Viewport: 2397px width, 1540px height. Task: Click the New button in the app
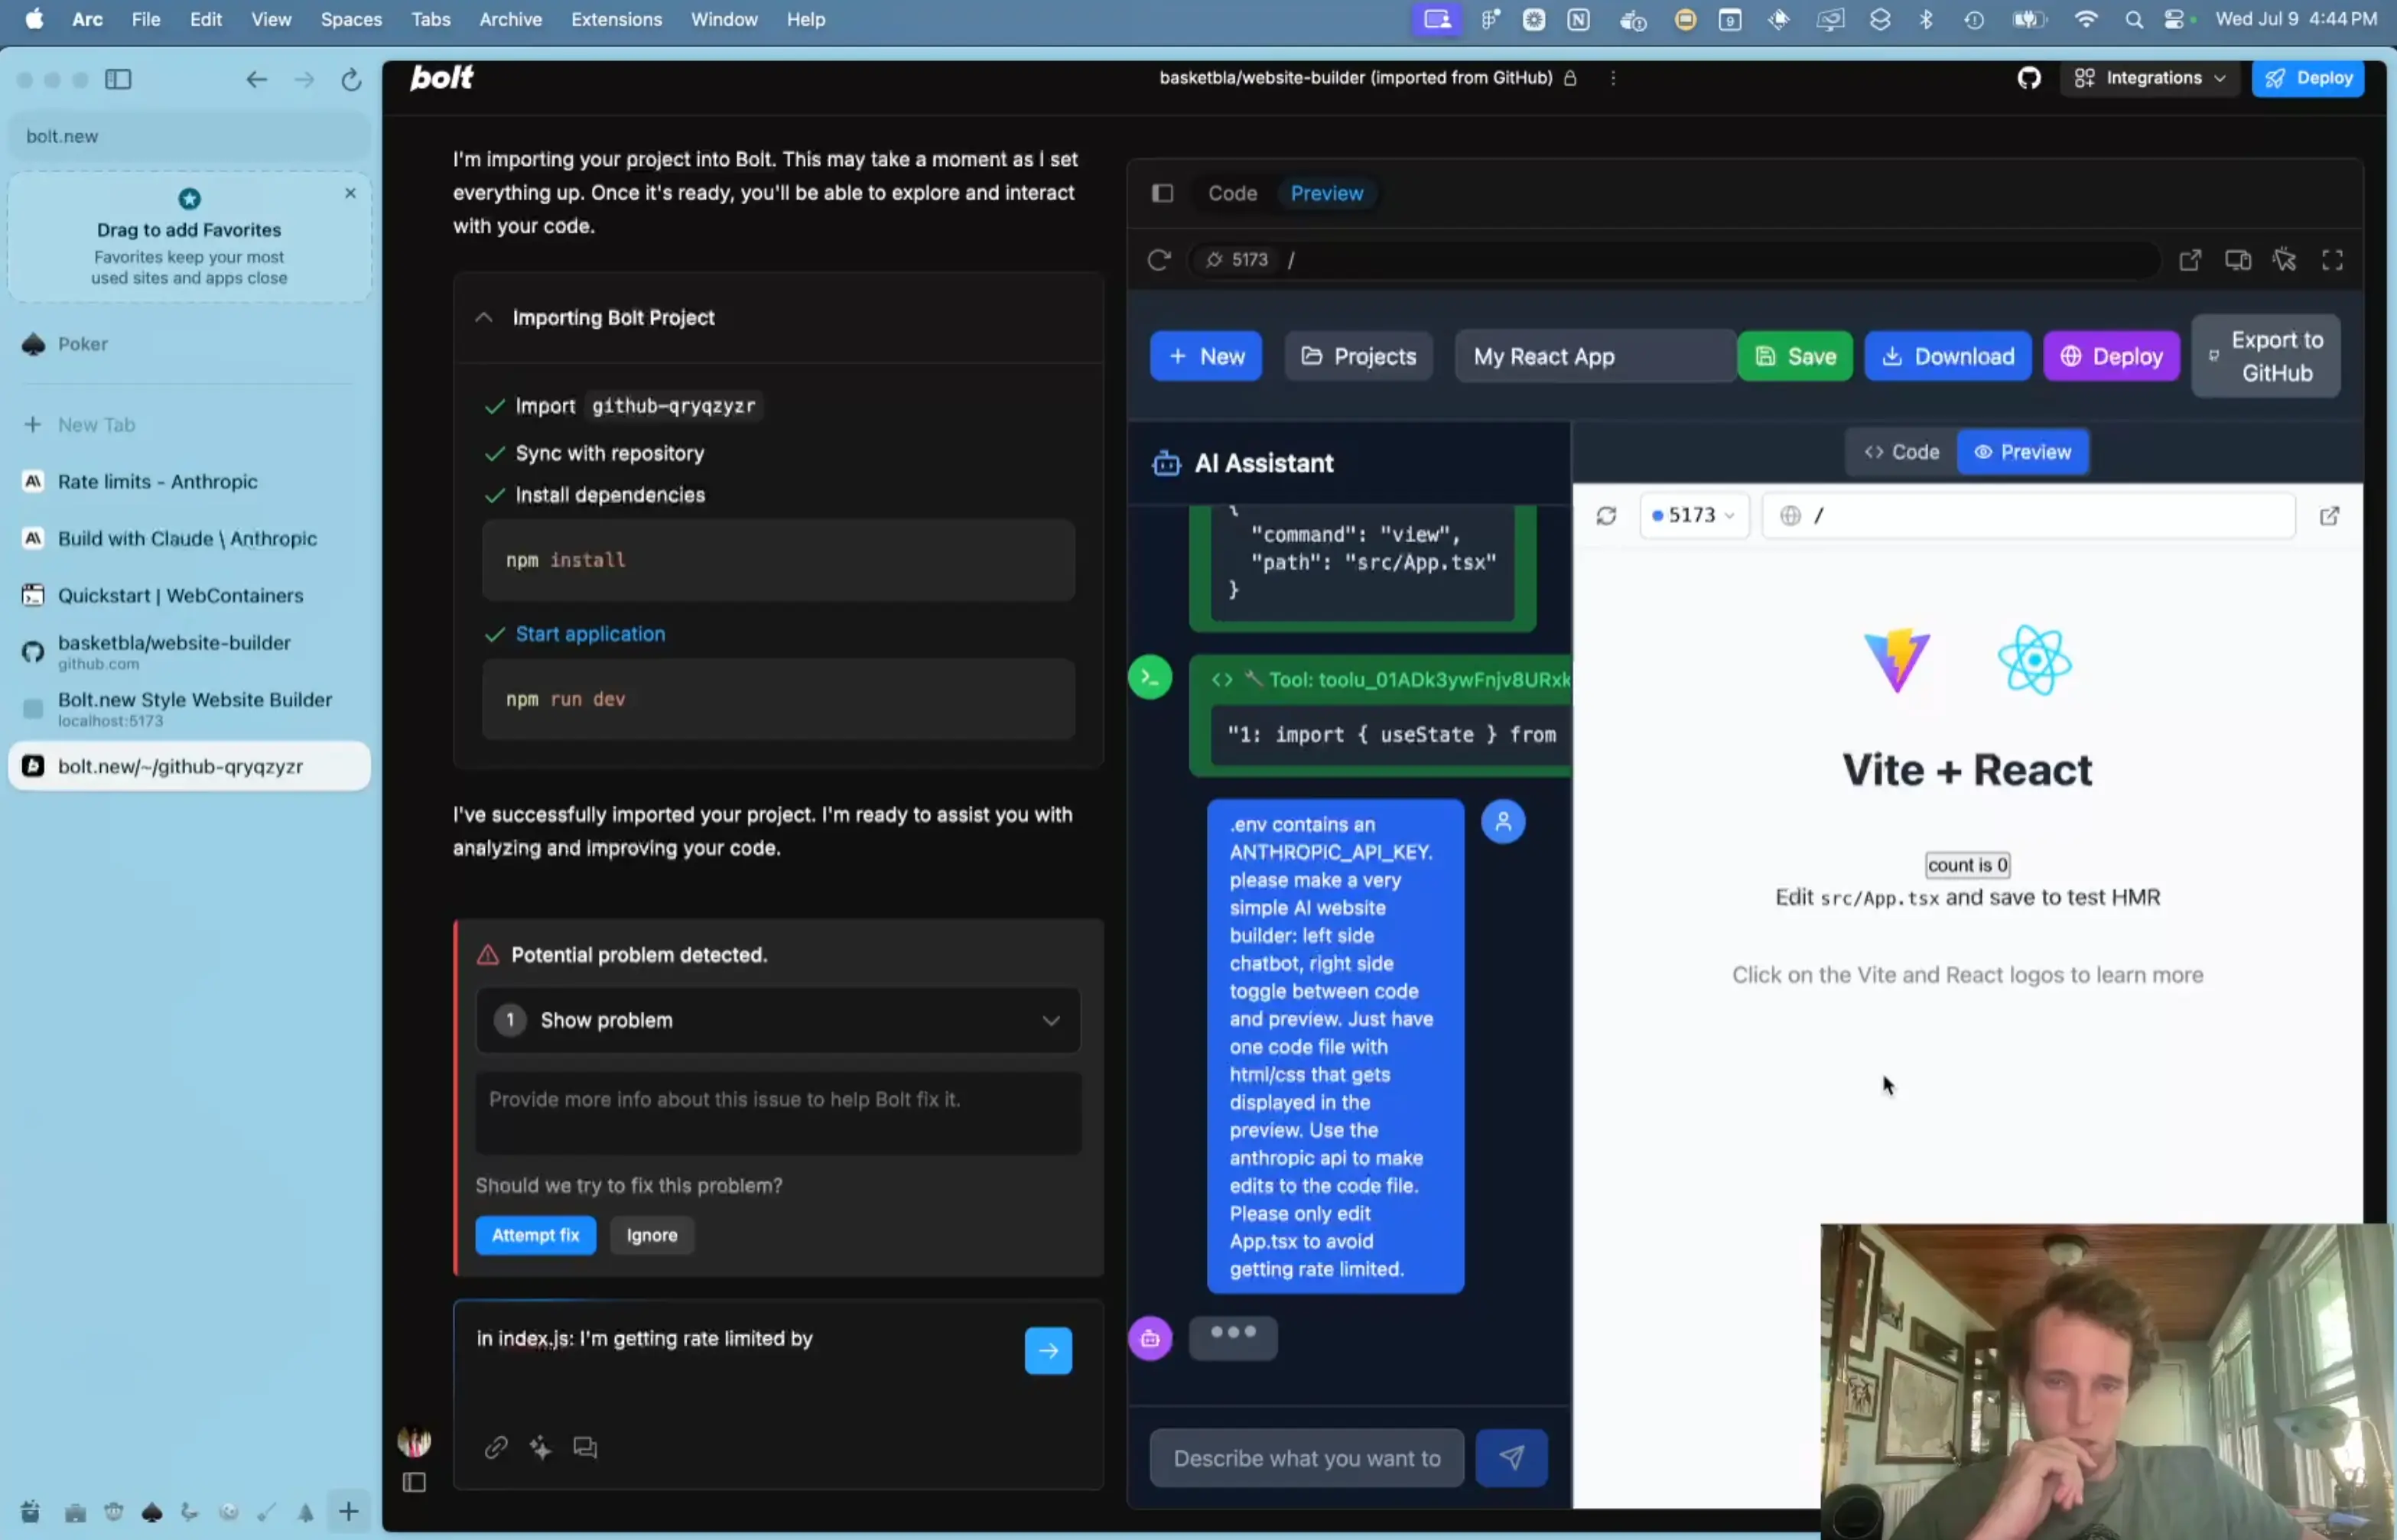click(1206, 356)
